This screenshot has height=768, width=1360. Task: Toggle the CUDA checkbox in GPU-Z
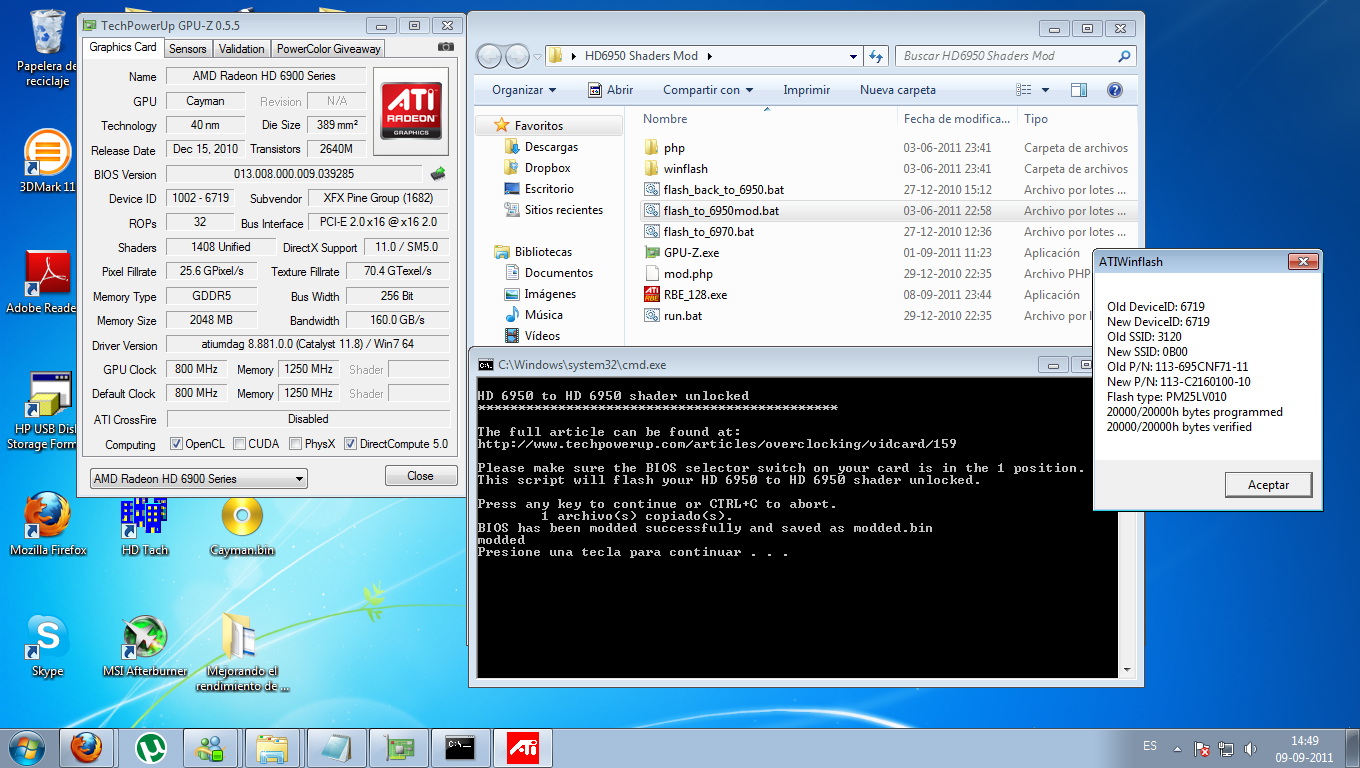point(239,444)
